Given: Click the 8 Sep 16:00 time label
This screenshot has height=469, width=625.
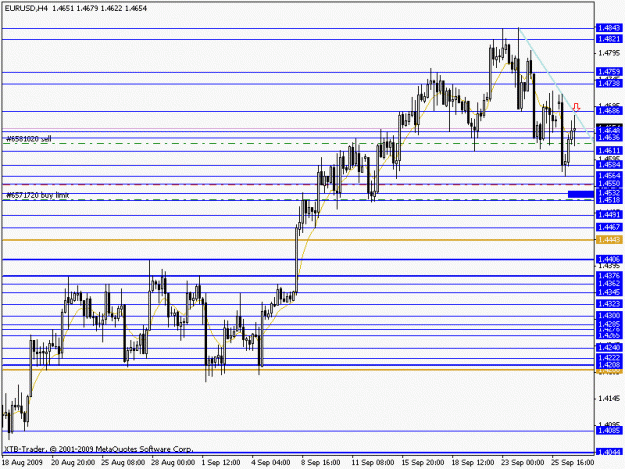Looking at the screenshot, I should point(321,463).
